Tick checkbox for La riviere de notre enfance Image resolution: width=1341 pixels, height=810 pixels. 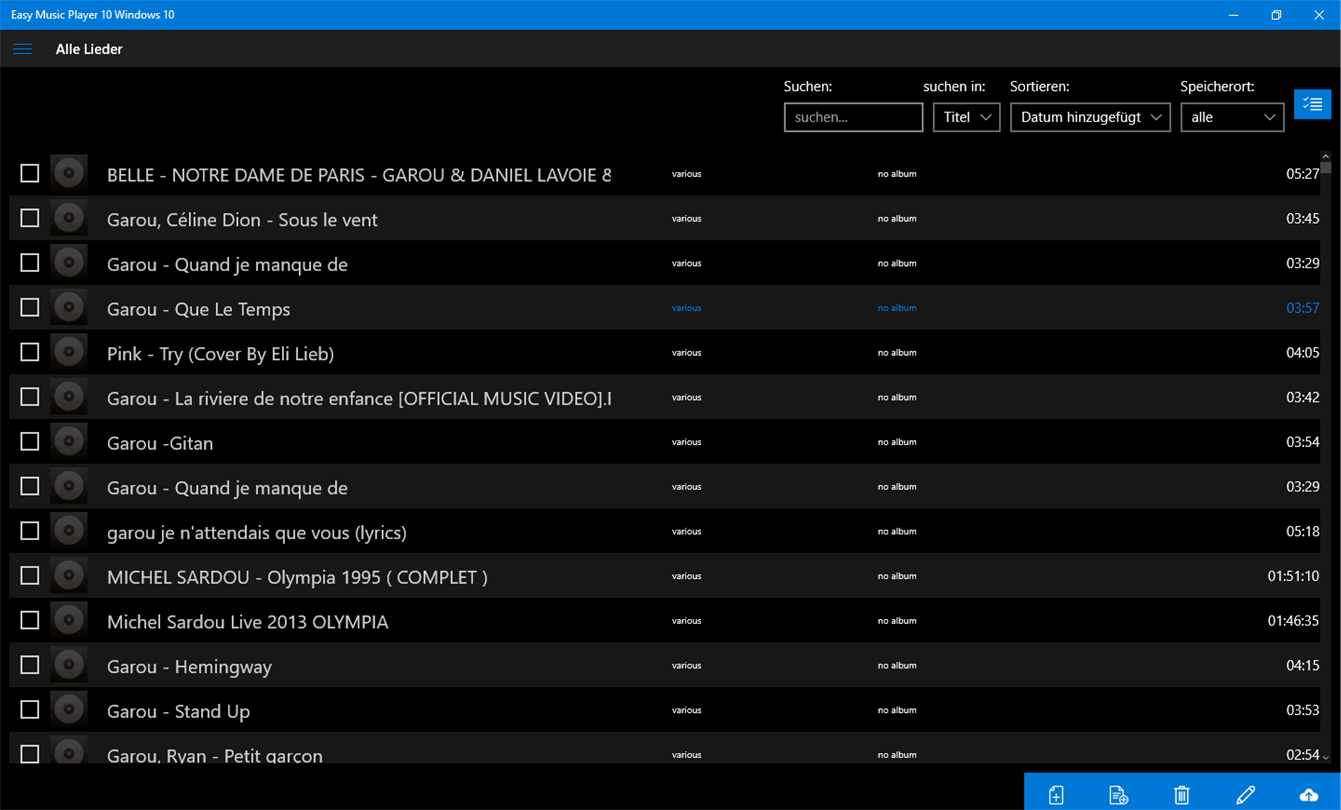pos(30,397)
